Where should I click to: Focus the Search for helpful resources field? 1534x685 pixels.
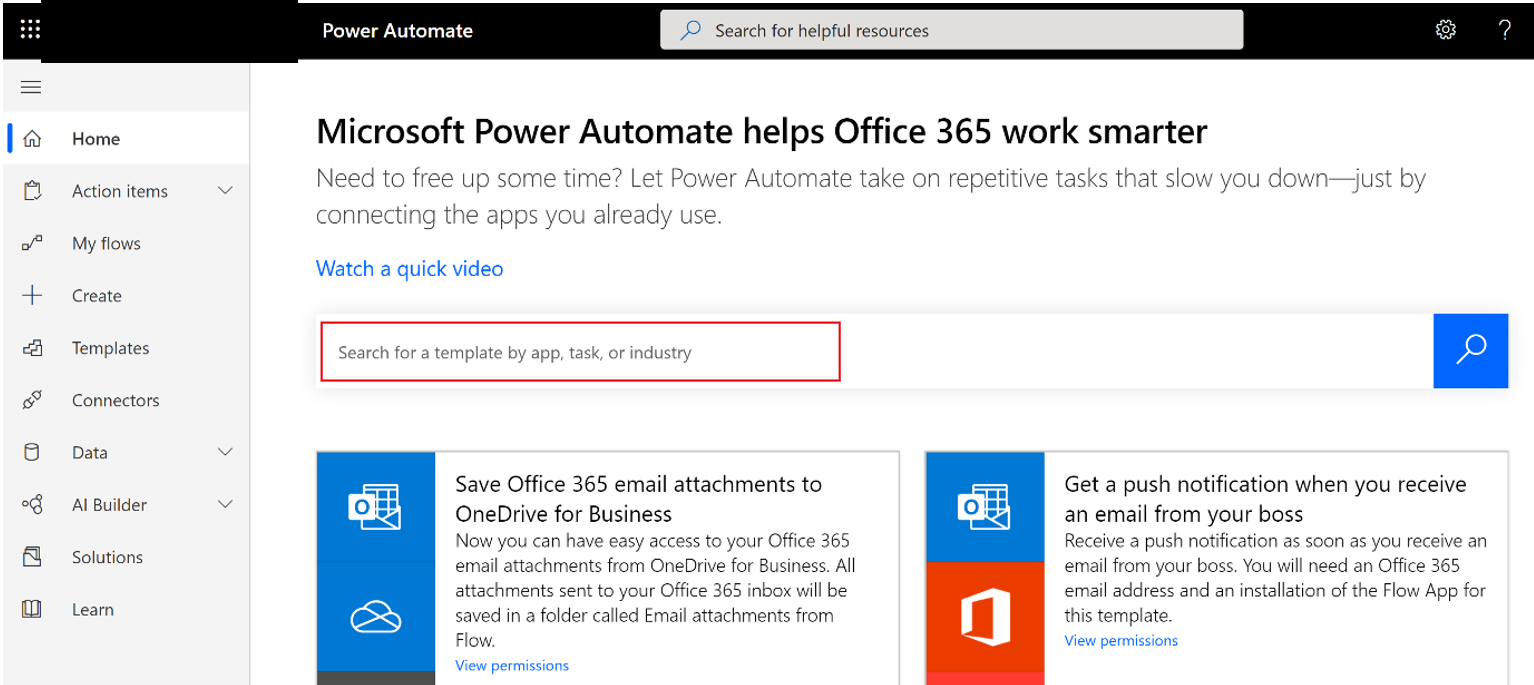951,30
